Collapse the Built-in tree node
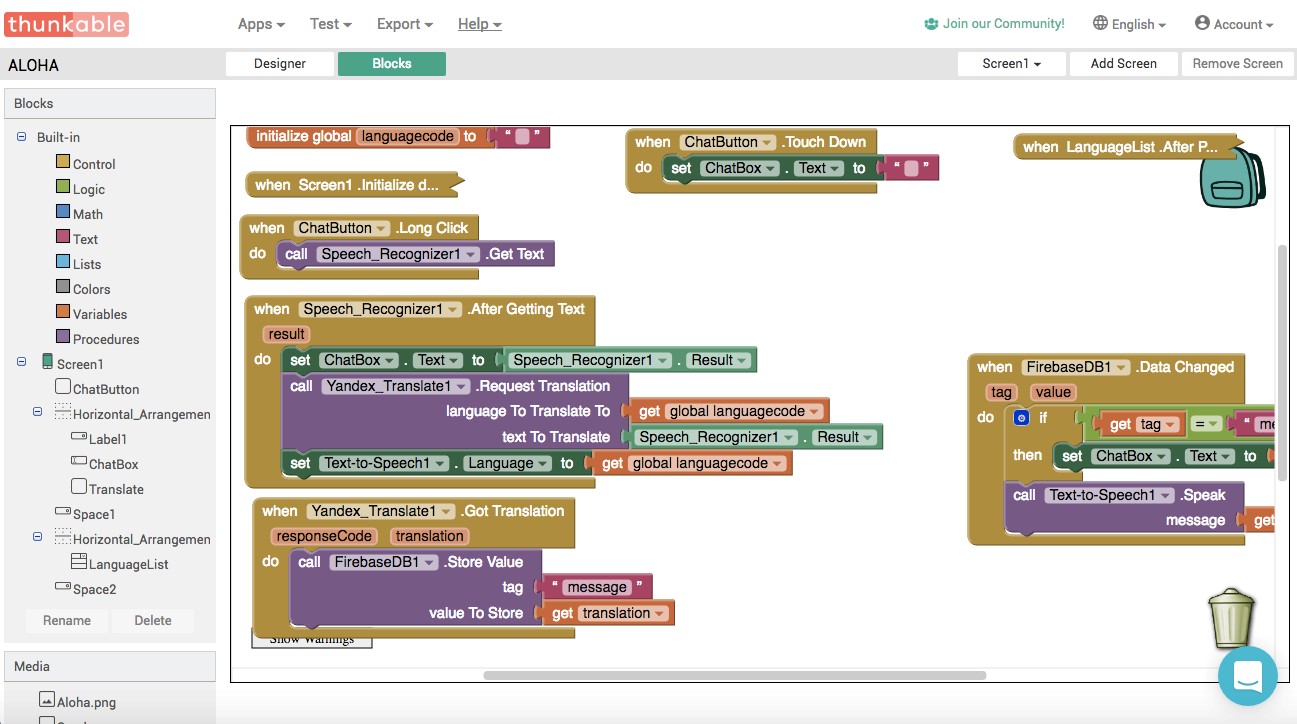 coord(22,137)
